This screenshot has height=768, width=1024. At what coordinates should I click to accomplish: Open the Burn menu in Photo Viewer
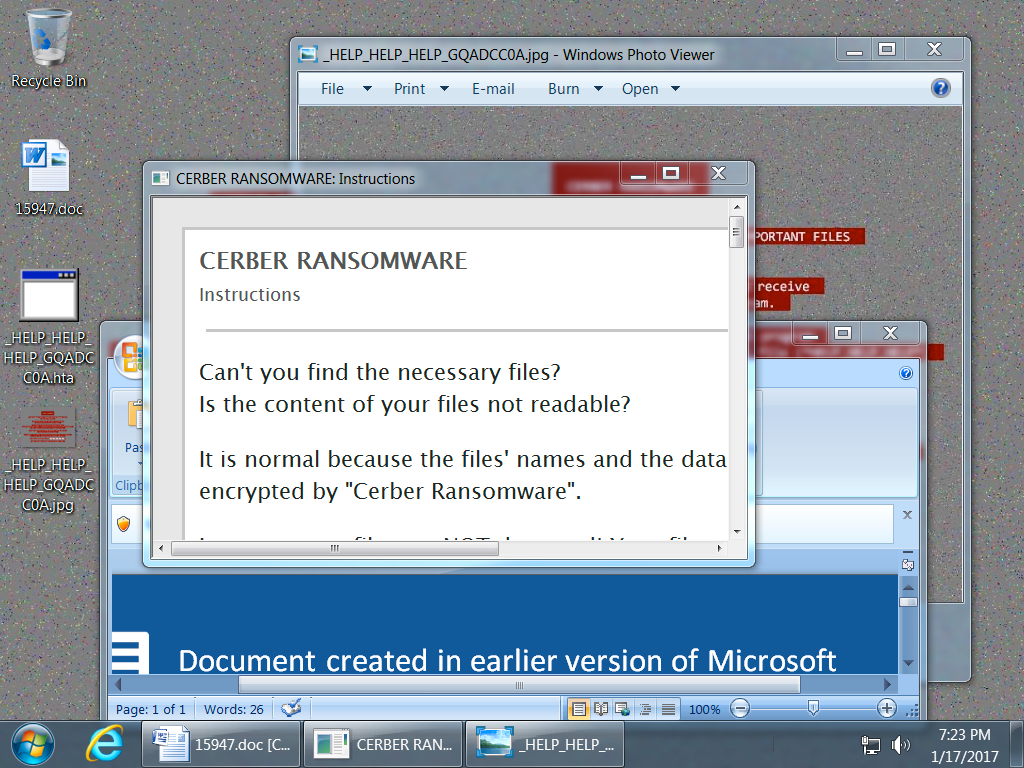click(x=563, y=89)
